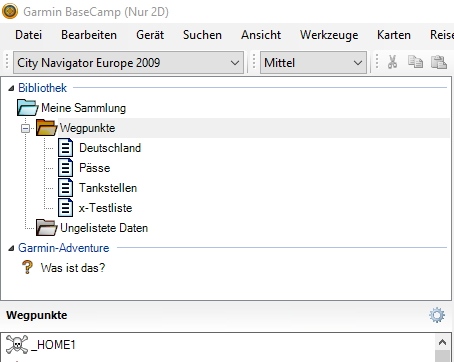This screenshot has height=362, width=454.
Task: Open the Bearbeiten menu
Action: 89,35
